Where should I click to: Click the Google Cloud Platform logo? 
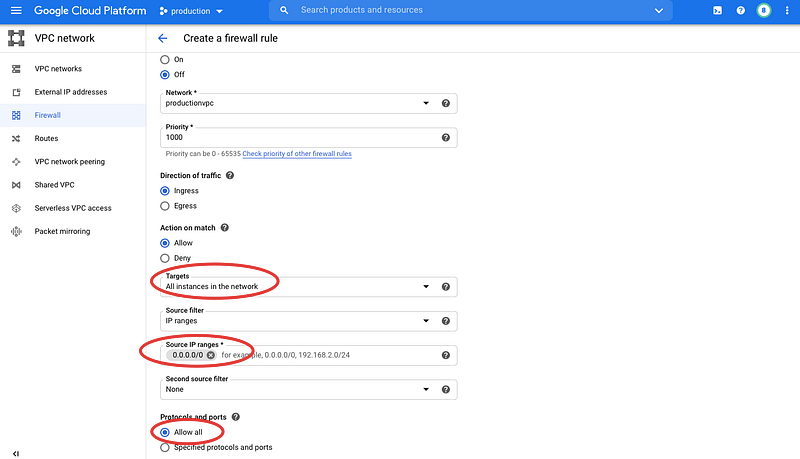tap(90, 11)
